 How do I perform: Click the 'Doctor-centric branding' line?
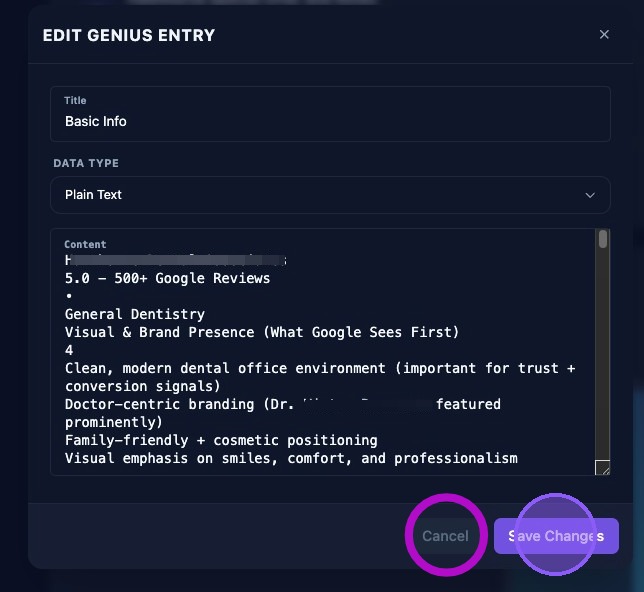[x=283, y=413]
